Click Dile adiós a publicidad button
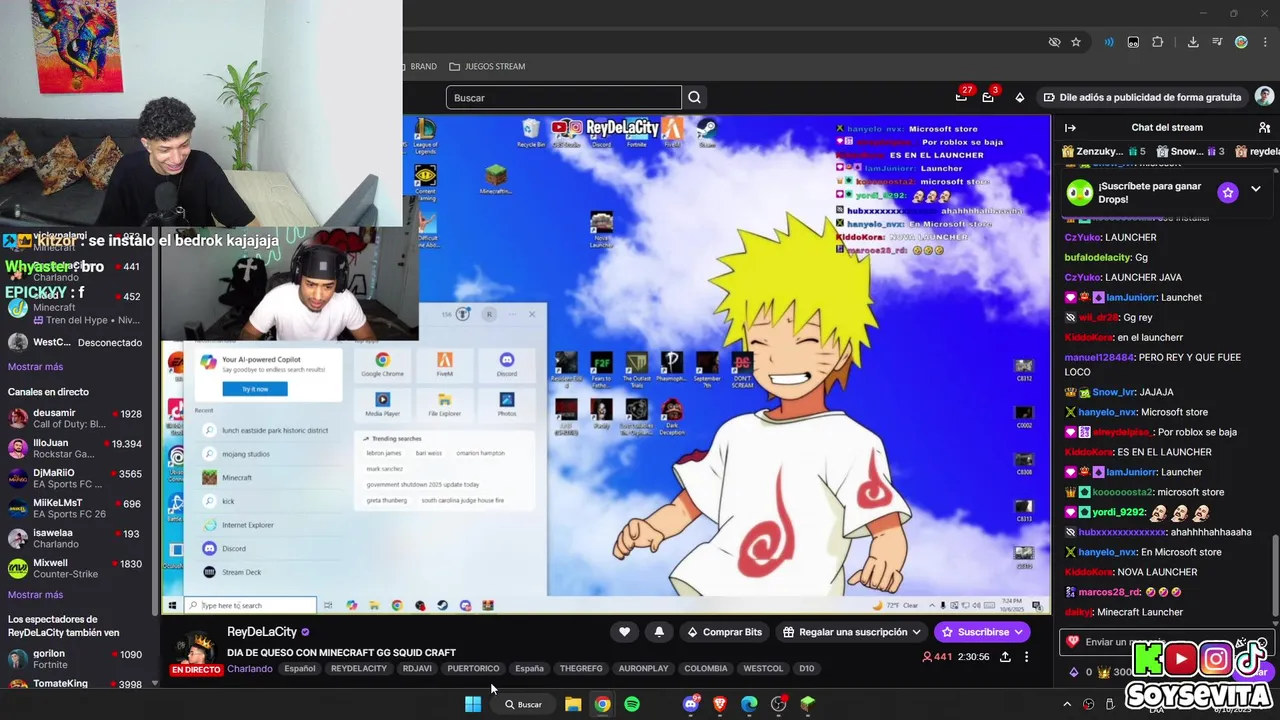 click(x=1141, y=97)
